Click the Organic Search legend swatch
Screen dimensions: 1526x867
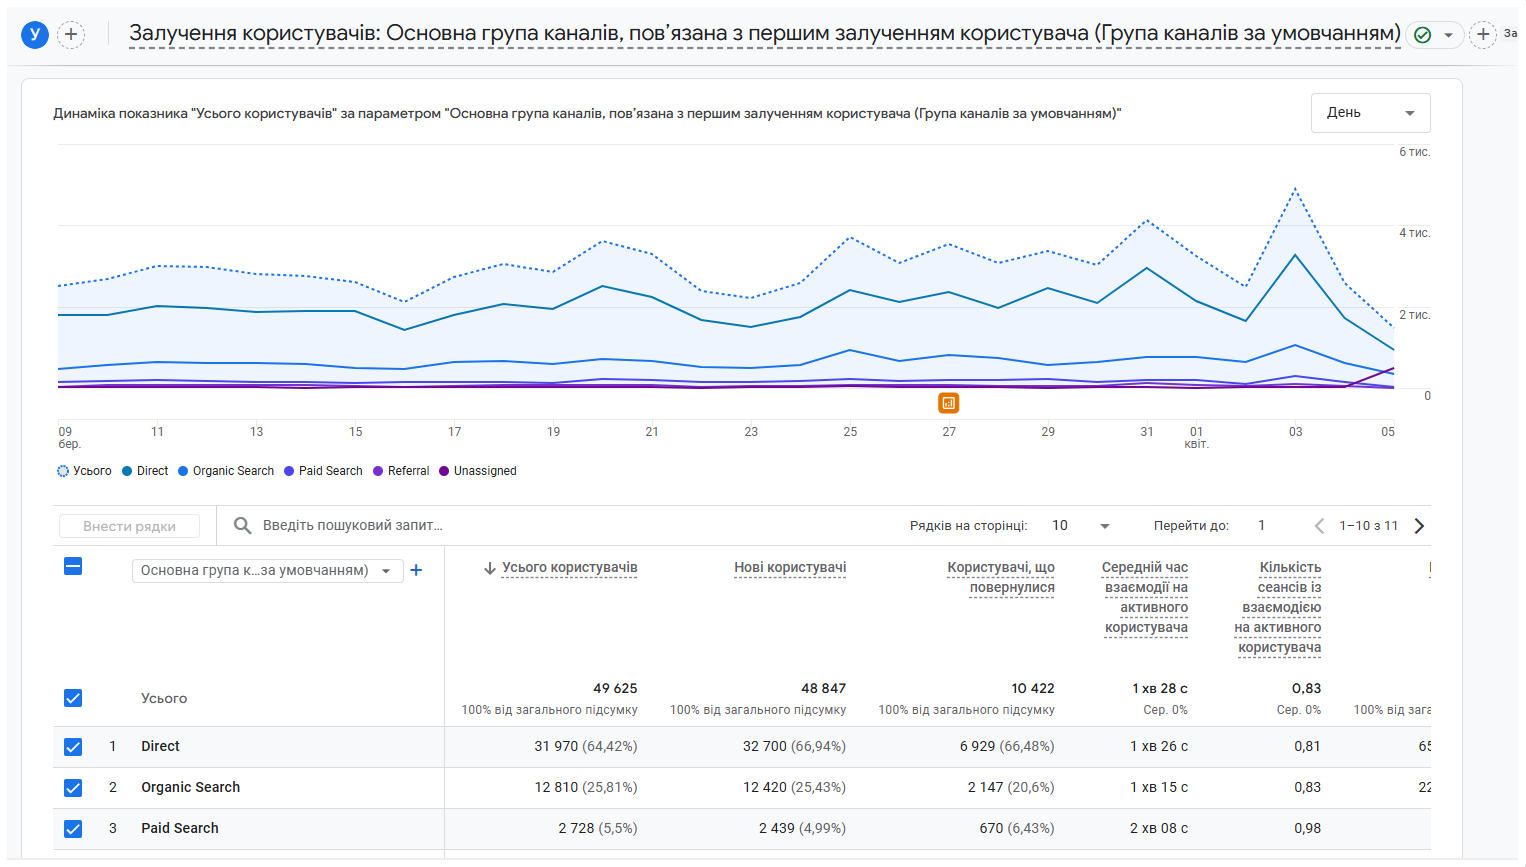click(x=183, y=471)
